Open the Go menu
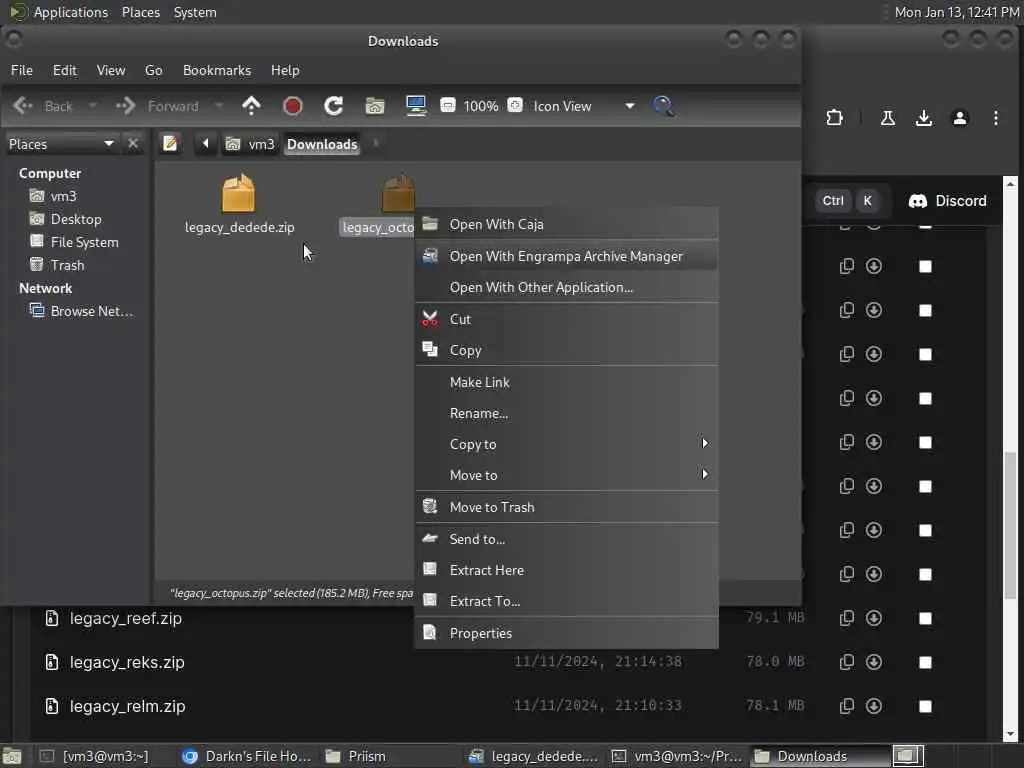Screen dimensions: 1024x768 153,70
